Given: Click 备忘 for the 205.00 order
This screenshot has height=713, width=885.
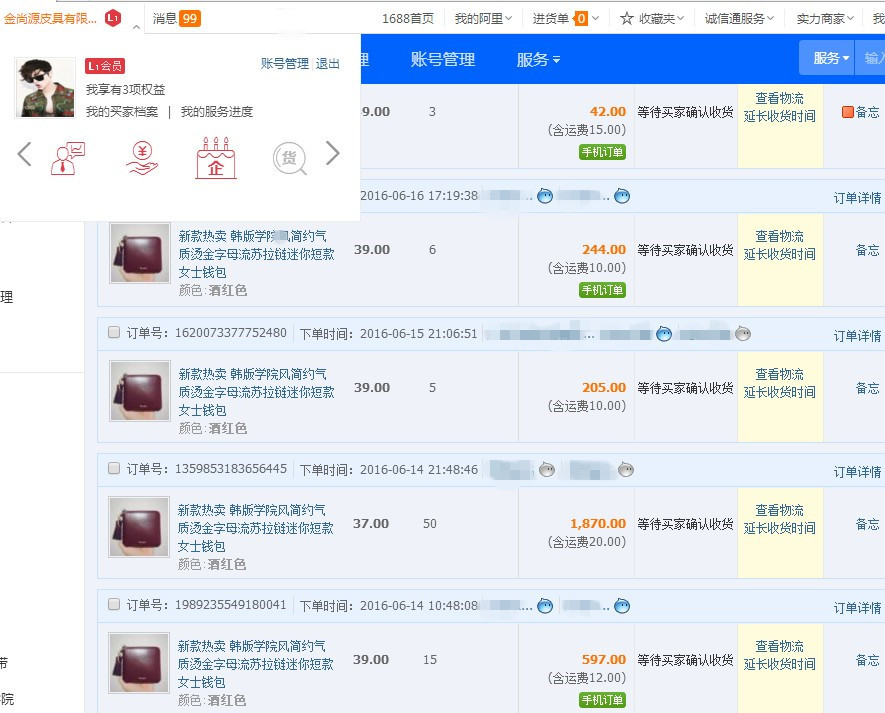Looking at the screenshot, I should [868, 388].
